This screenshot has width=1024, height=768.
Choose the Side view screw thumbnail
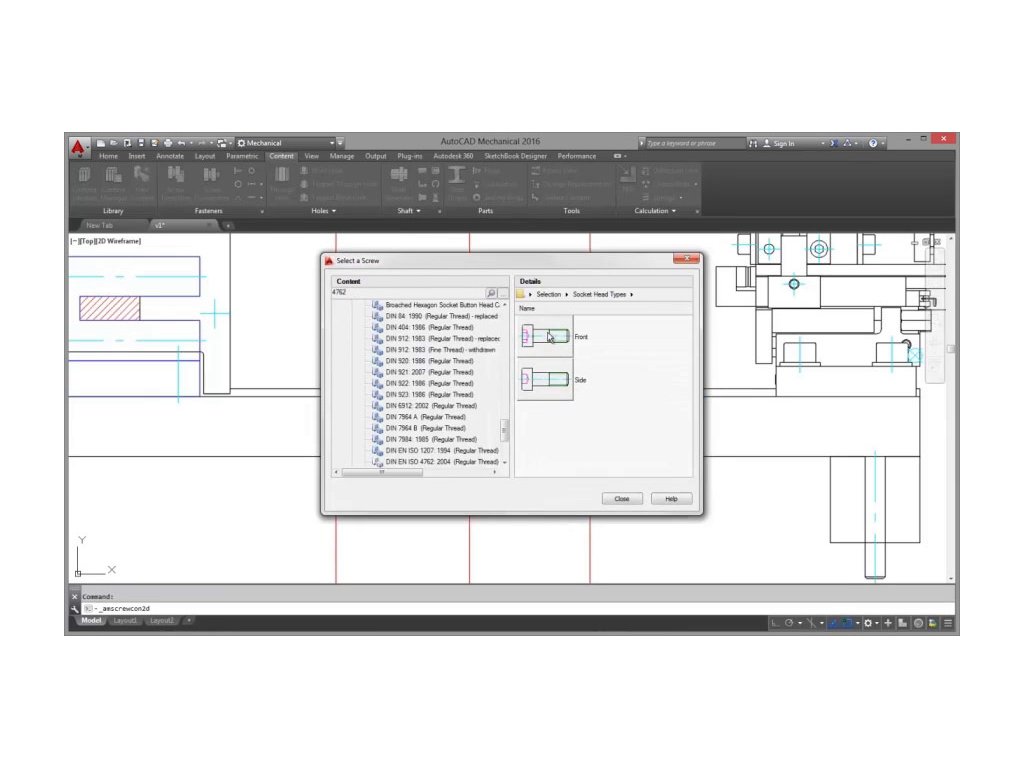(545, 379)
